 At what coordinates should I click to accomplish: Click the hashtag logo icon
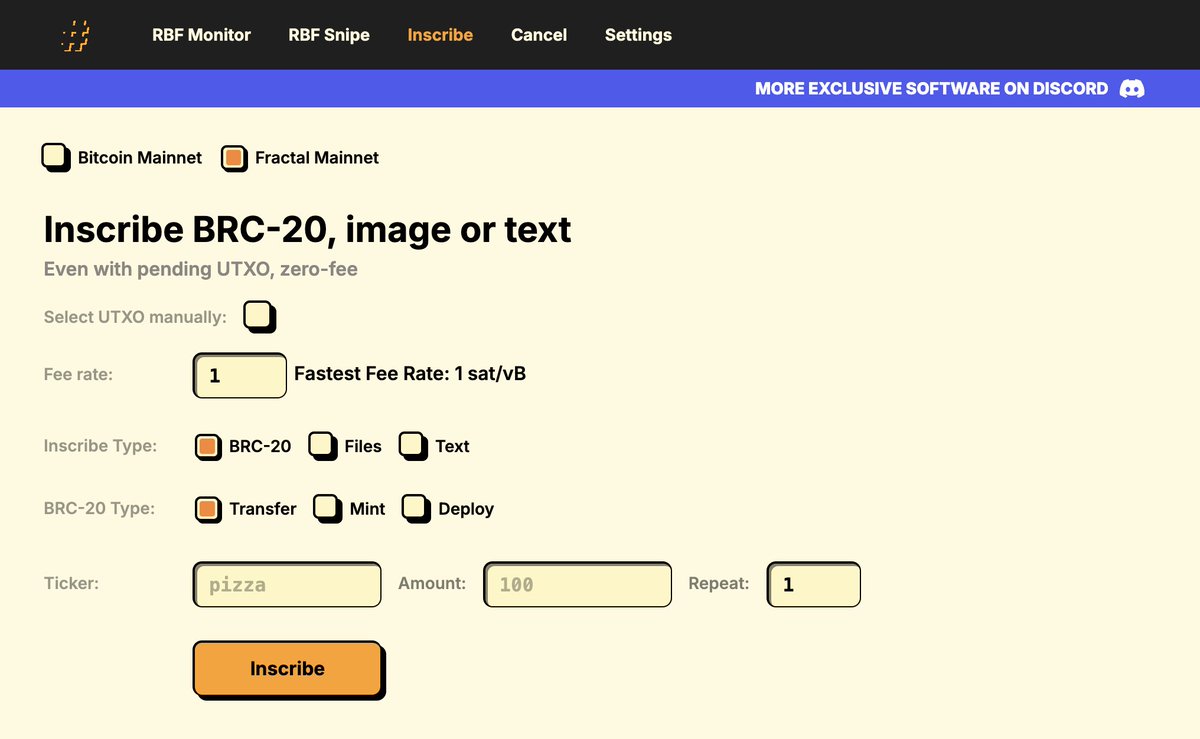(75, 36)
